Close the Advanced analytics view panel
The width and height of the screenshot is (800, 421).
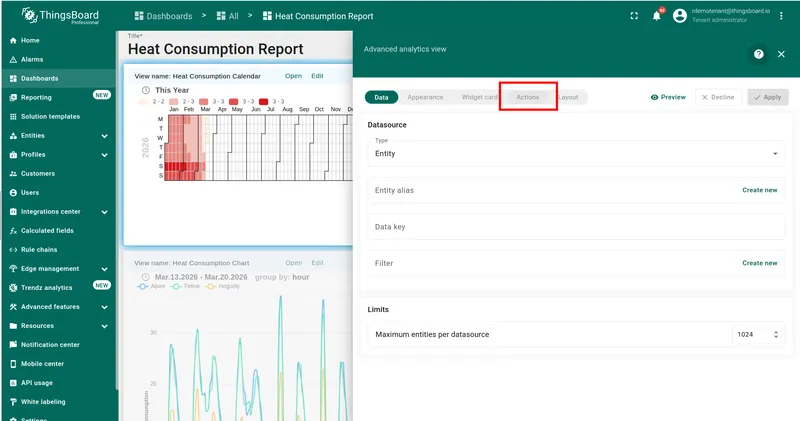click(781, 54)
